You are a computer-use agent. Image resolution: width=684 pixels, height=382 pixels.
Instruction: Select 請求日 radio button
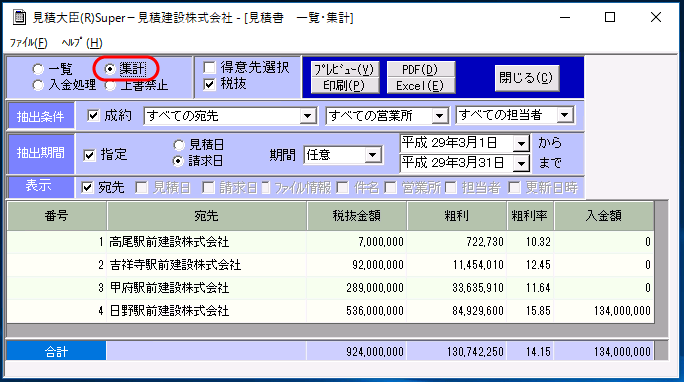[178, 161]
